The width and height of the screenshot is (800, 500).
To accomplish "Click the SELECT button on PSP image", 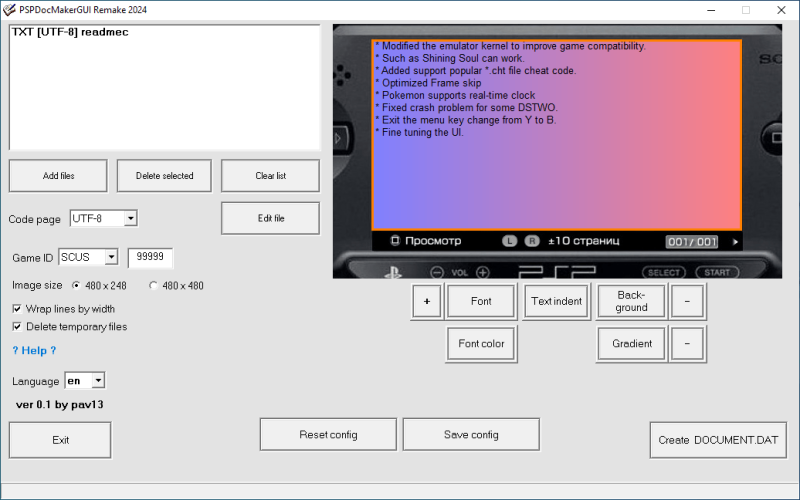I will [663, 272].
